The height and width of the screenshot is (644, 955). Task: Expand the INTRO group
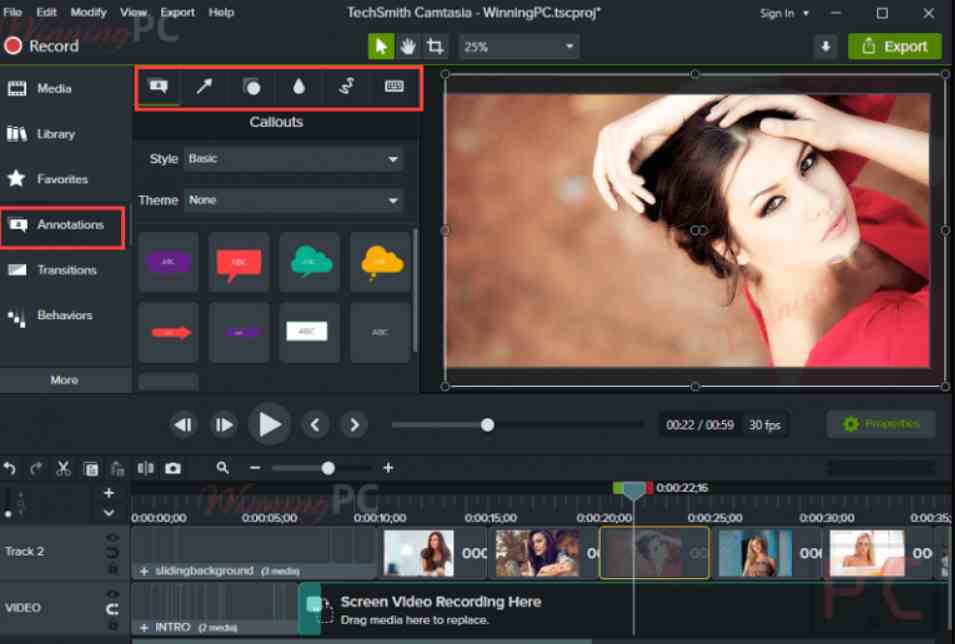coord(144,628)
